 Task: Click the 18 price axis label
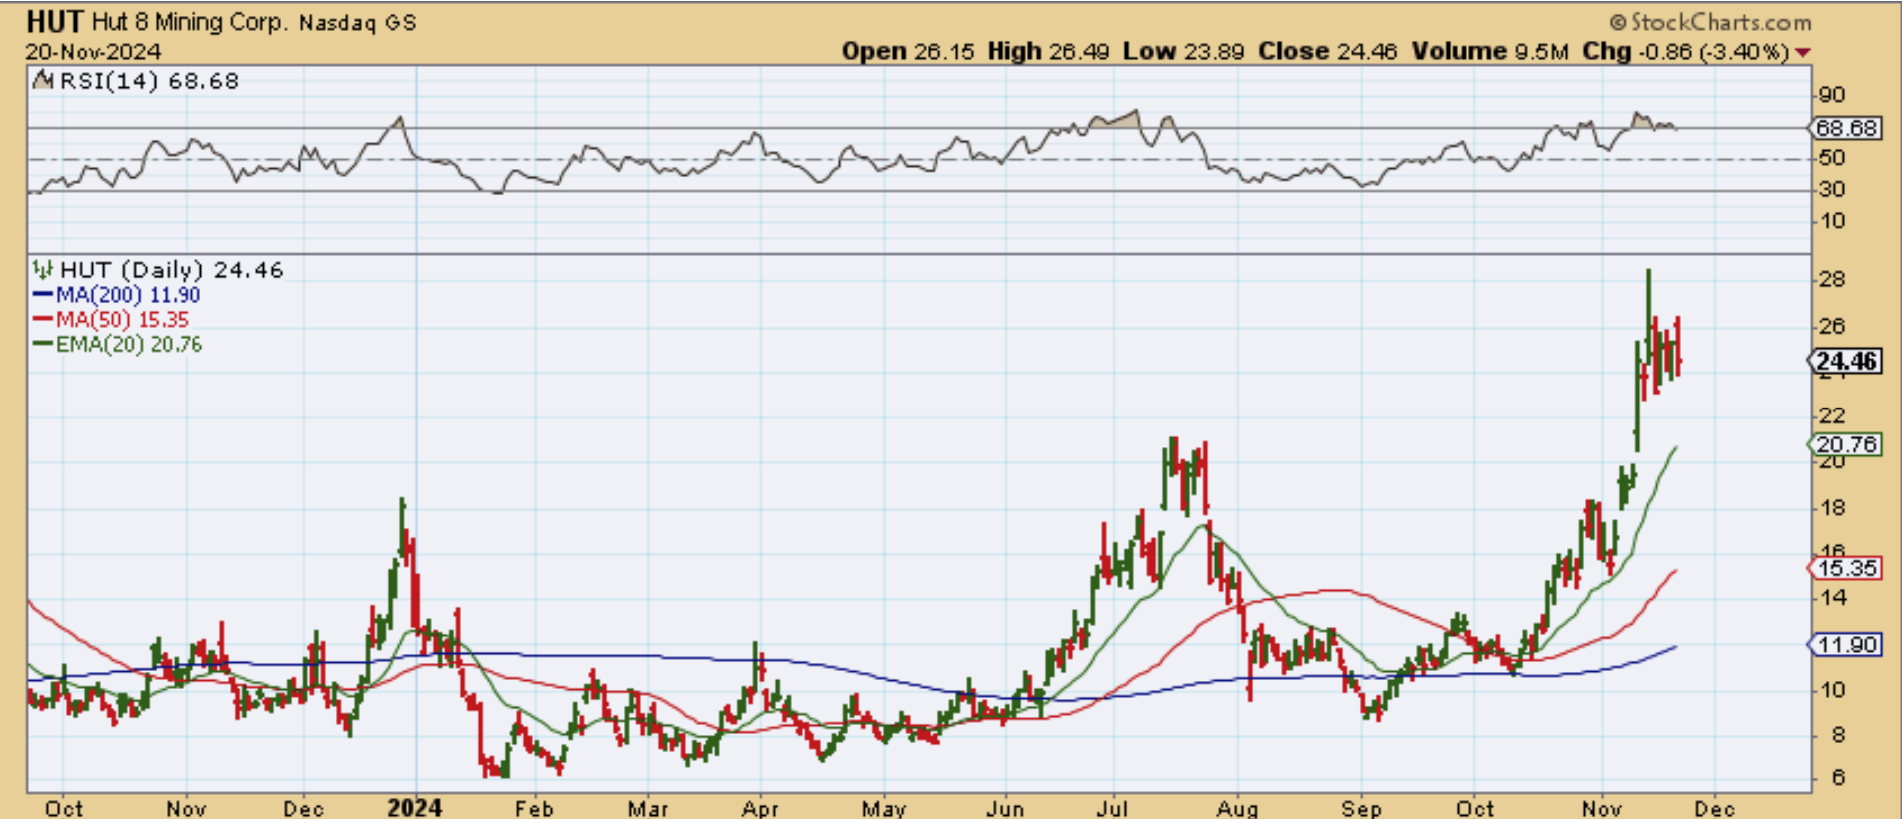pos(1832,508)
